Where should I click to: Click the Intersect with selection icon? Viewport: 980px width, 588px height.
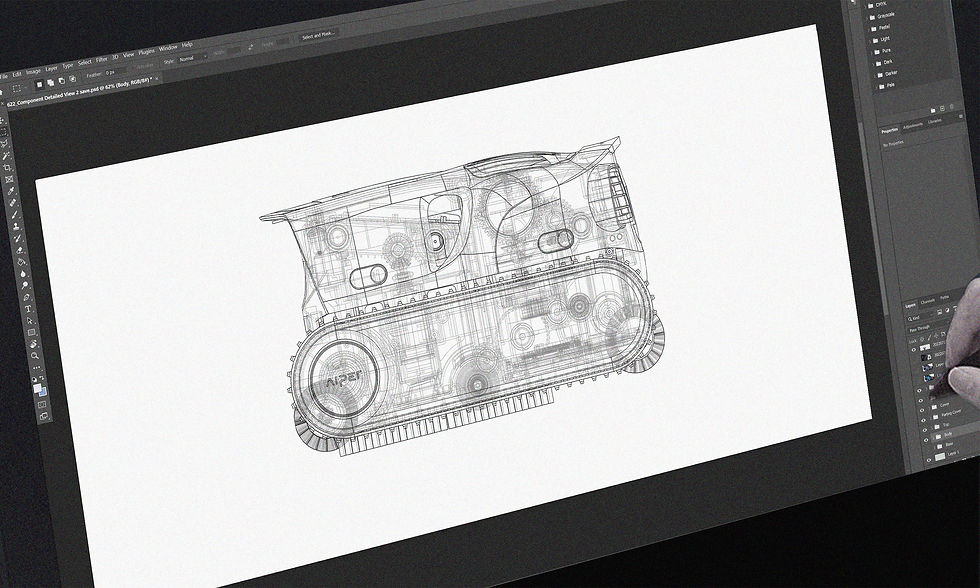click(x=72, y=79)
